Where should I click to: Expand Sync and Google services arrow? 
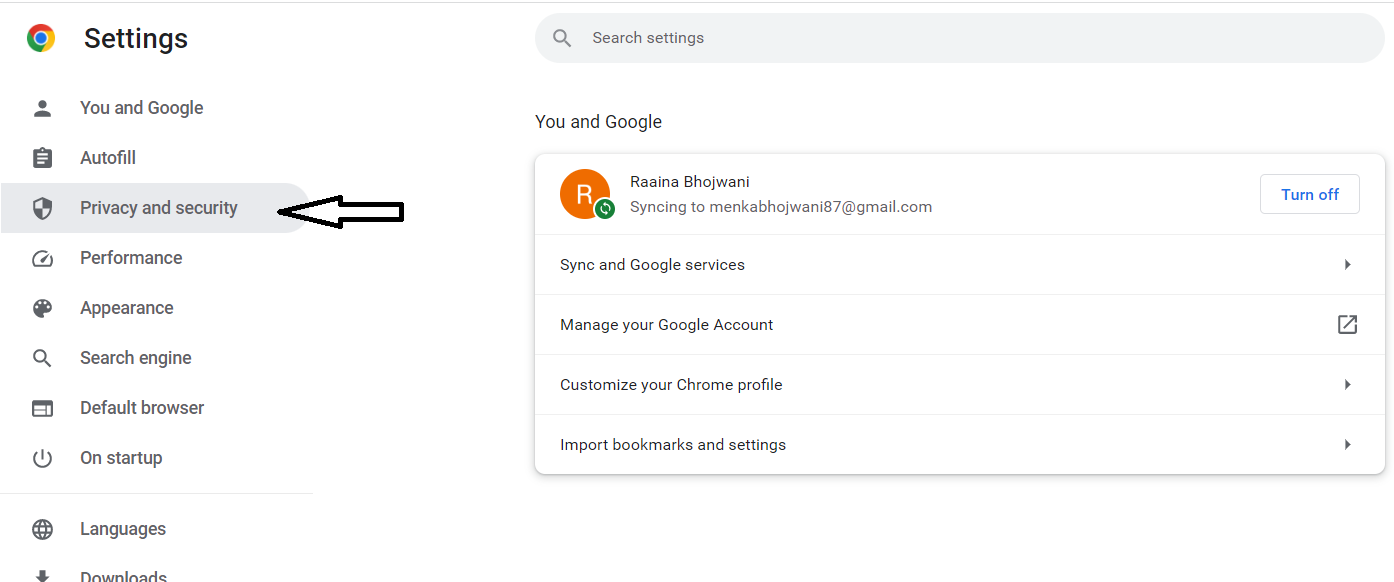1347,265
